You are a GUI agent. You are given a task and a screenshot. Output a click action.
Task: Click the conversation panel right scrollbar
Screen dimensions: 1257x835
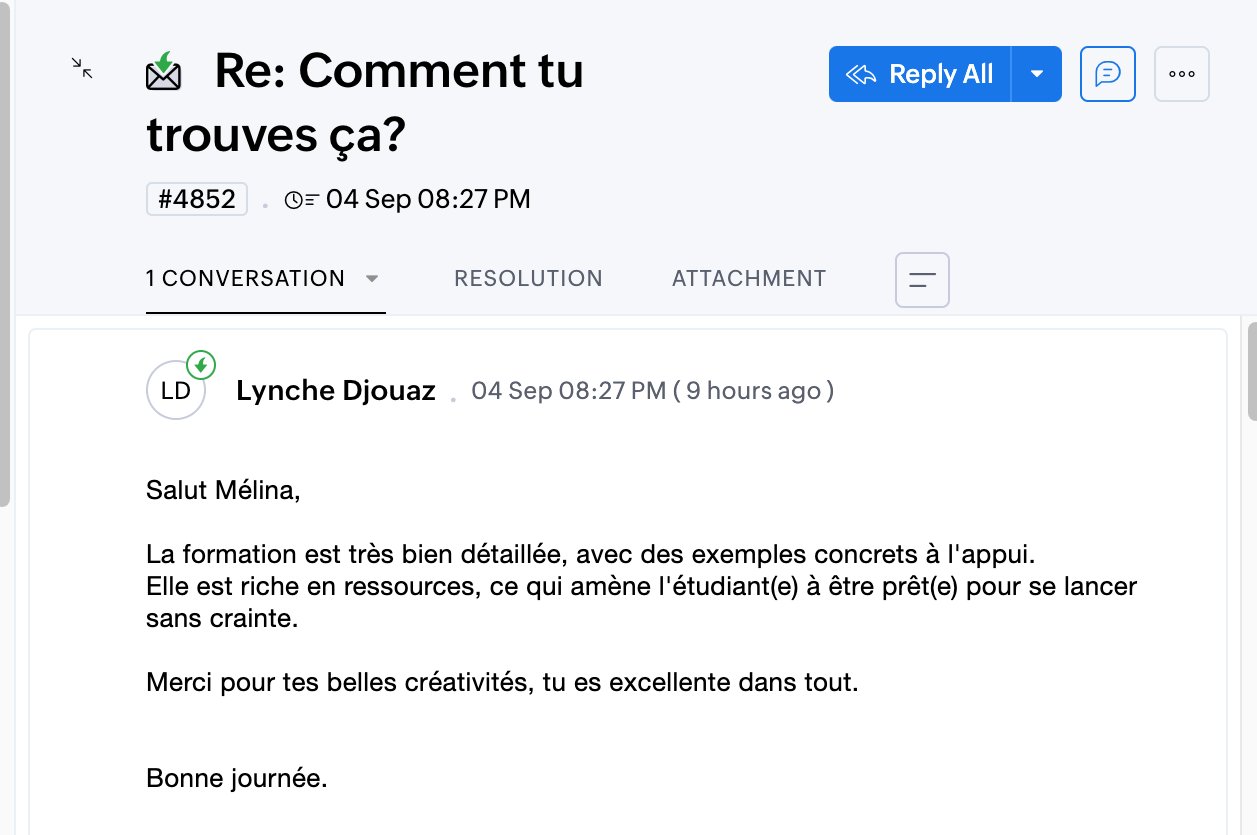coord(1251,370)
